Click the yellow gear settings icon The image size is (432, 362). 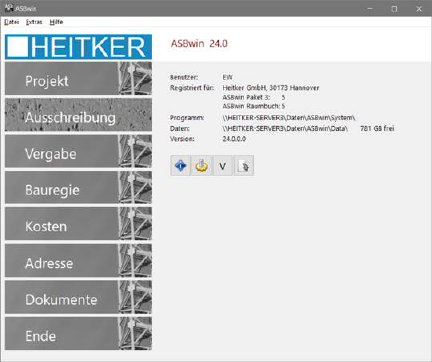tap(201, 165)
